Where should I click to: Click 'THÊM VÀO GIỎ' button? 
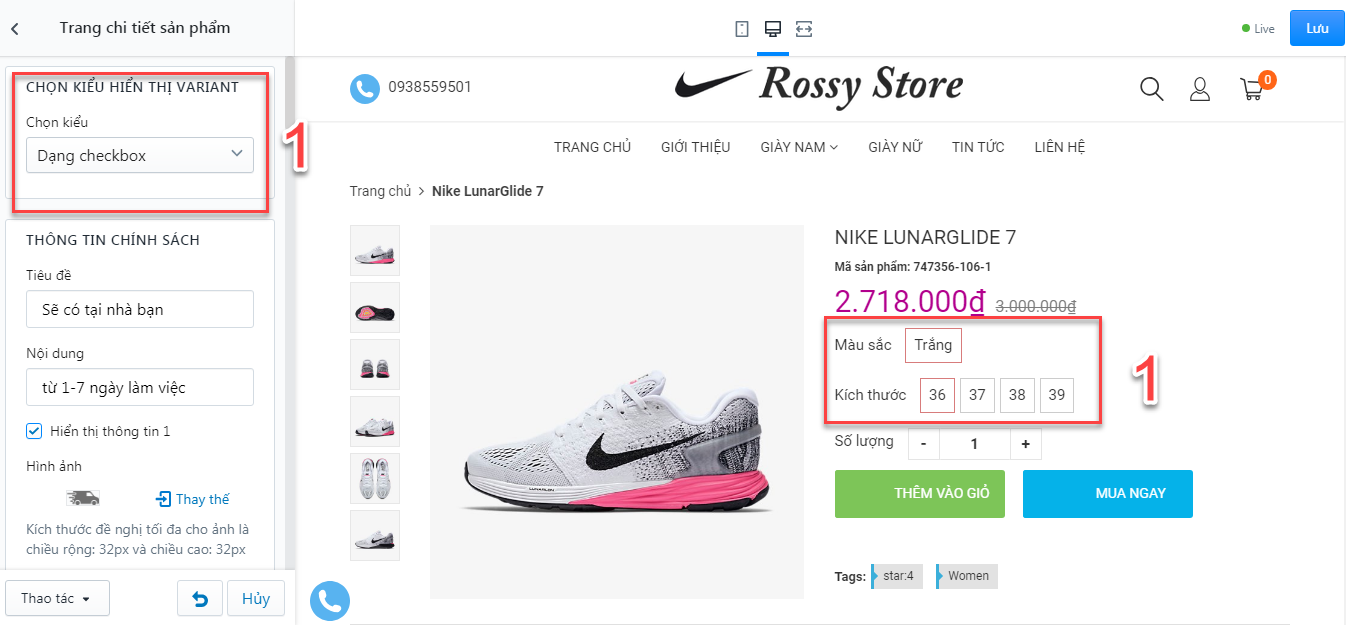[920, 494]
